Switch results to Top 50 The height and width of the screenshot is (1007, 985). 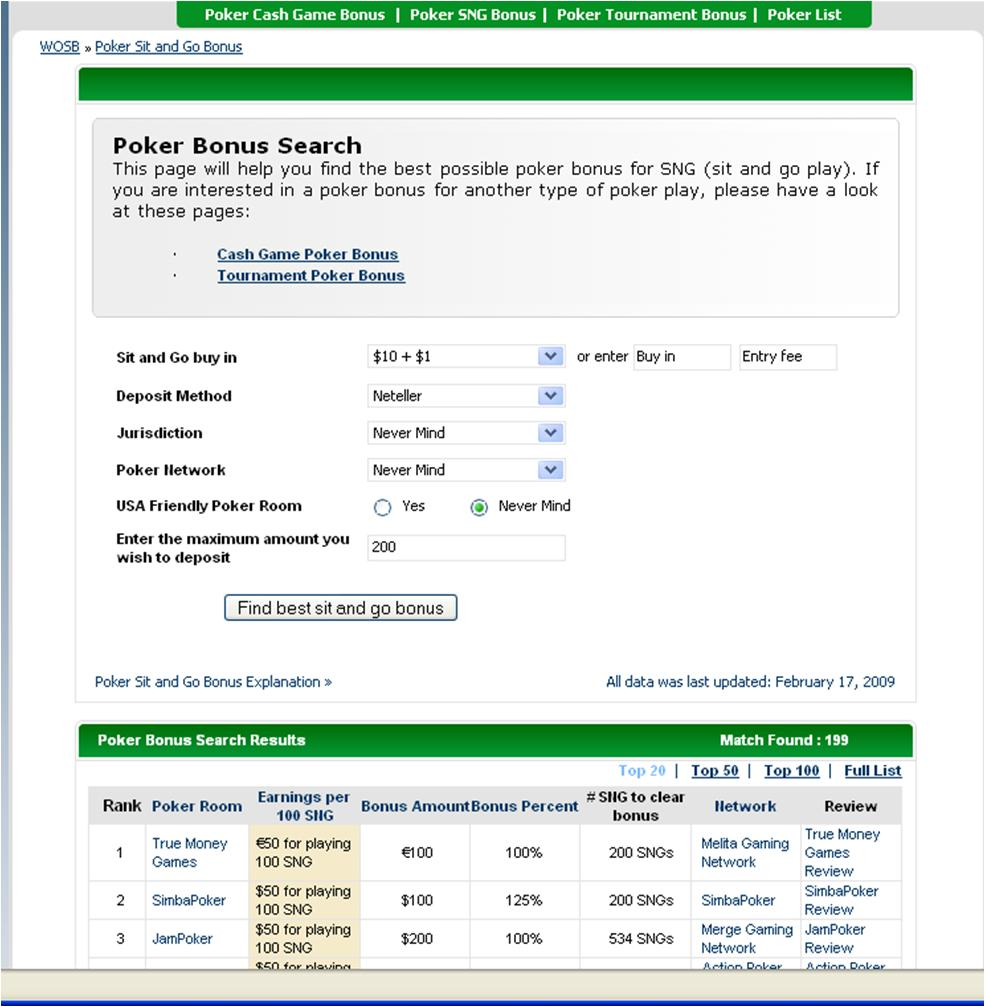[x=715, y=771]
